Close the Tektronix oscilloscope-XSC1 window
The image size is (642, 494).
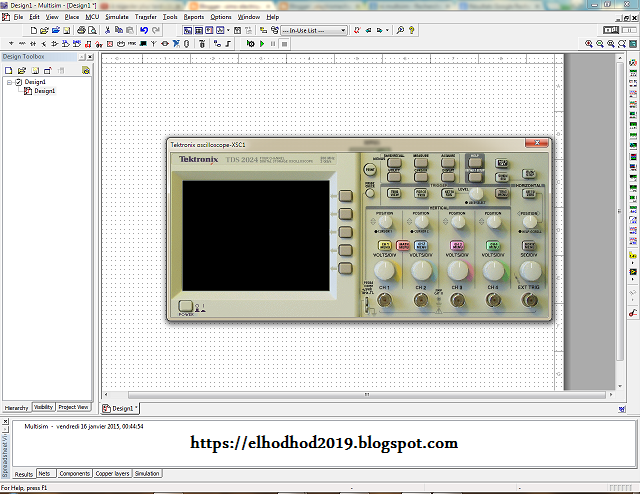tap(537, 143)
